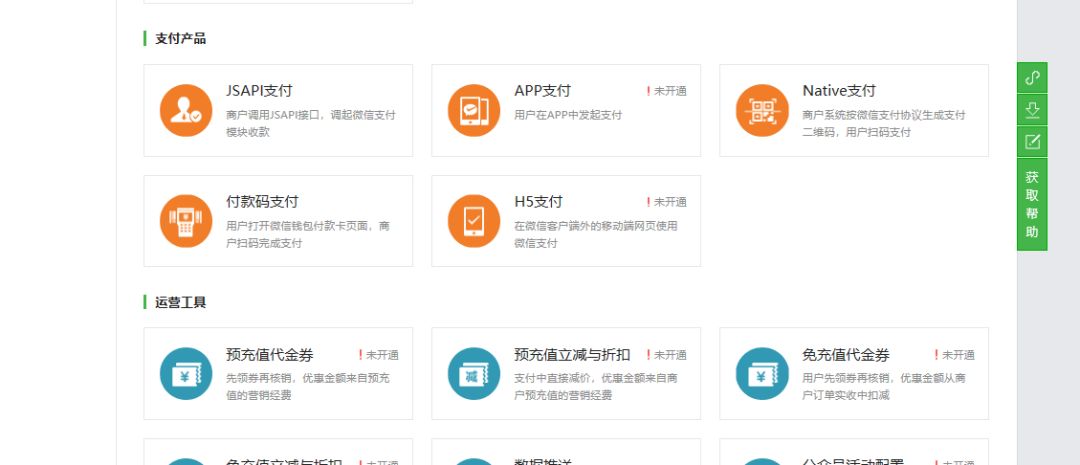Click the 预充值立减与折扣 teal discount icon
Viewport: 1080px width, 465px height.
tap(474, 373)
